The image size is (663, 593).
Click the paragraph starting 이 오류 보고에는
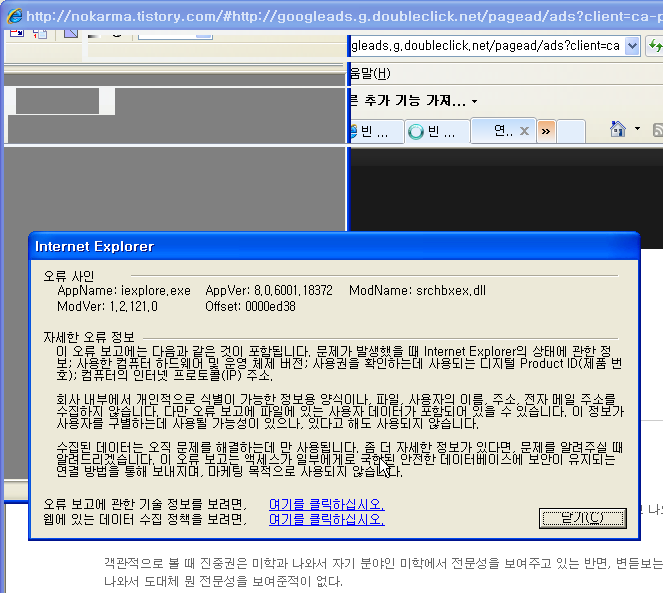coord(339,363)
